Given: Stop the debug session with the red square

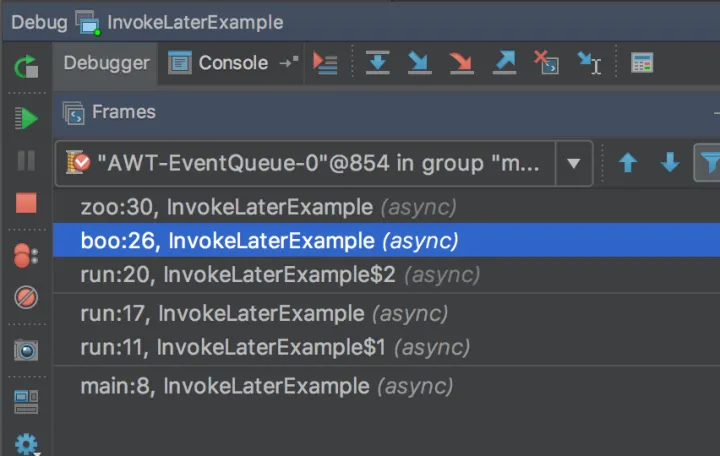Looking at the screenshot, I should tap(25, 203).
